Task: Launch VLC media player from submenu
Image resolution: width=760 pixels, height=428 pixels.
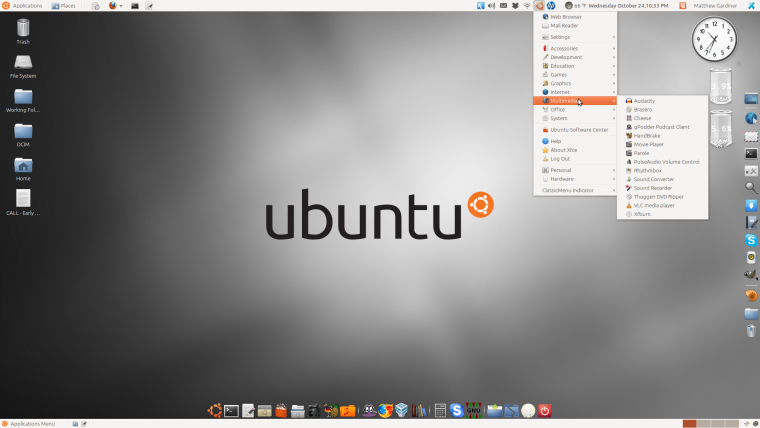Action: point(663,205)
